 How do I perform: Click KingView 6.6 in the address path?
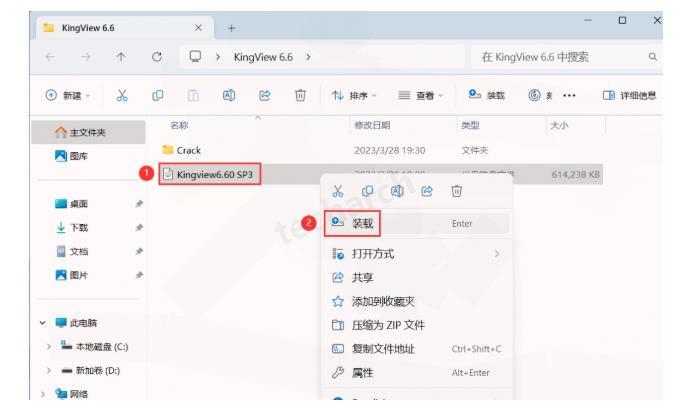pyautogui.click(x=263, y=57)
